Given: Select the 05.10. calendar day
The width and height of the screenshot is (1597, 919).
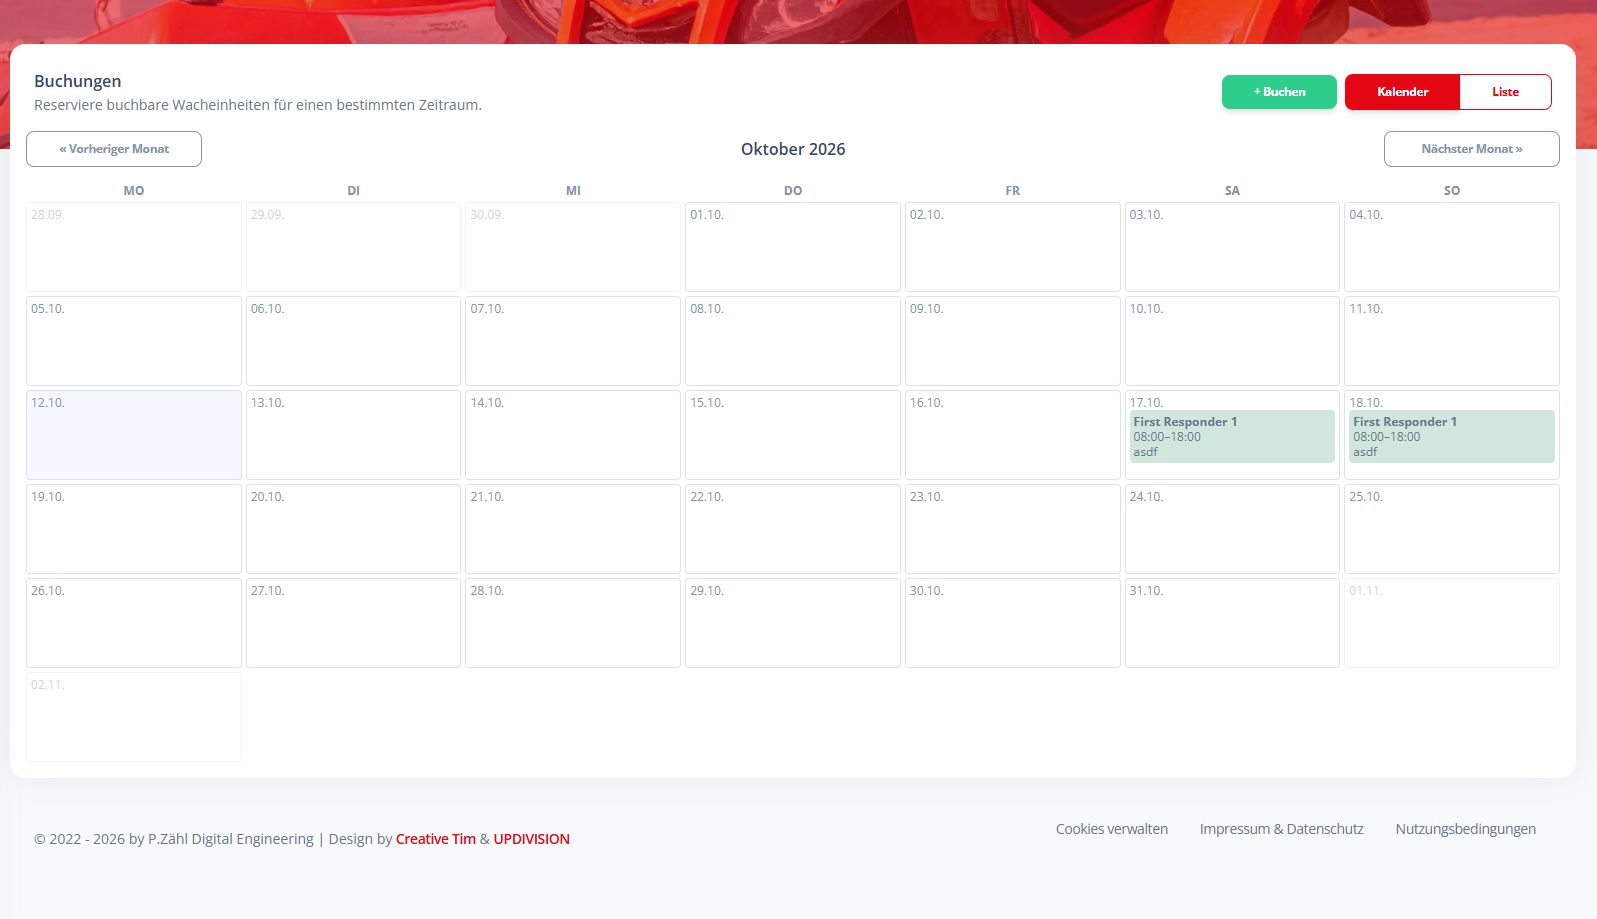Looking at the screenshot, I should 134,341.
